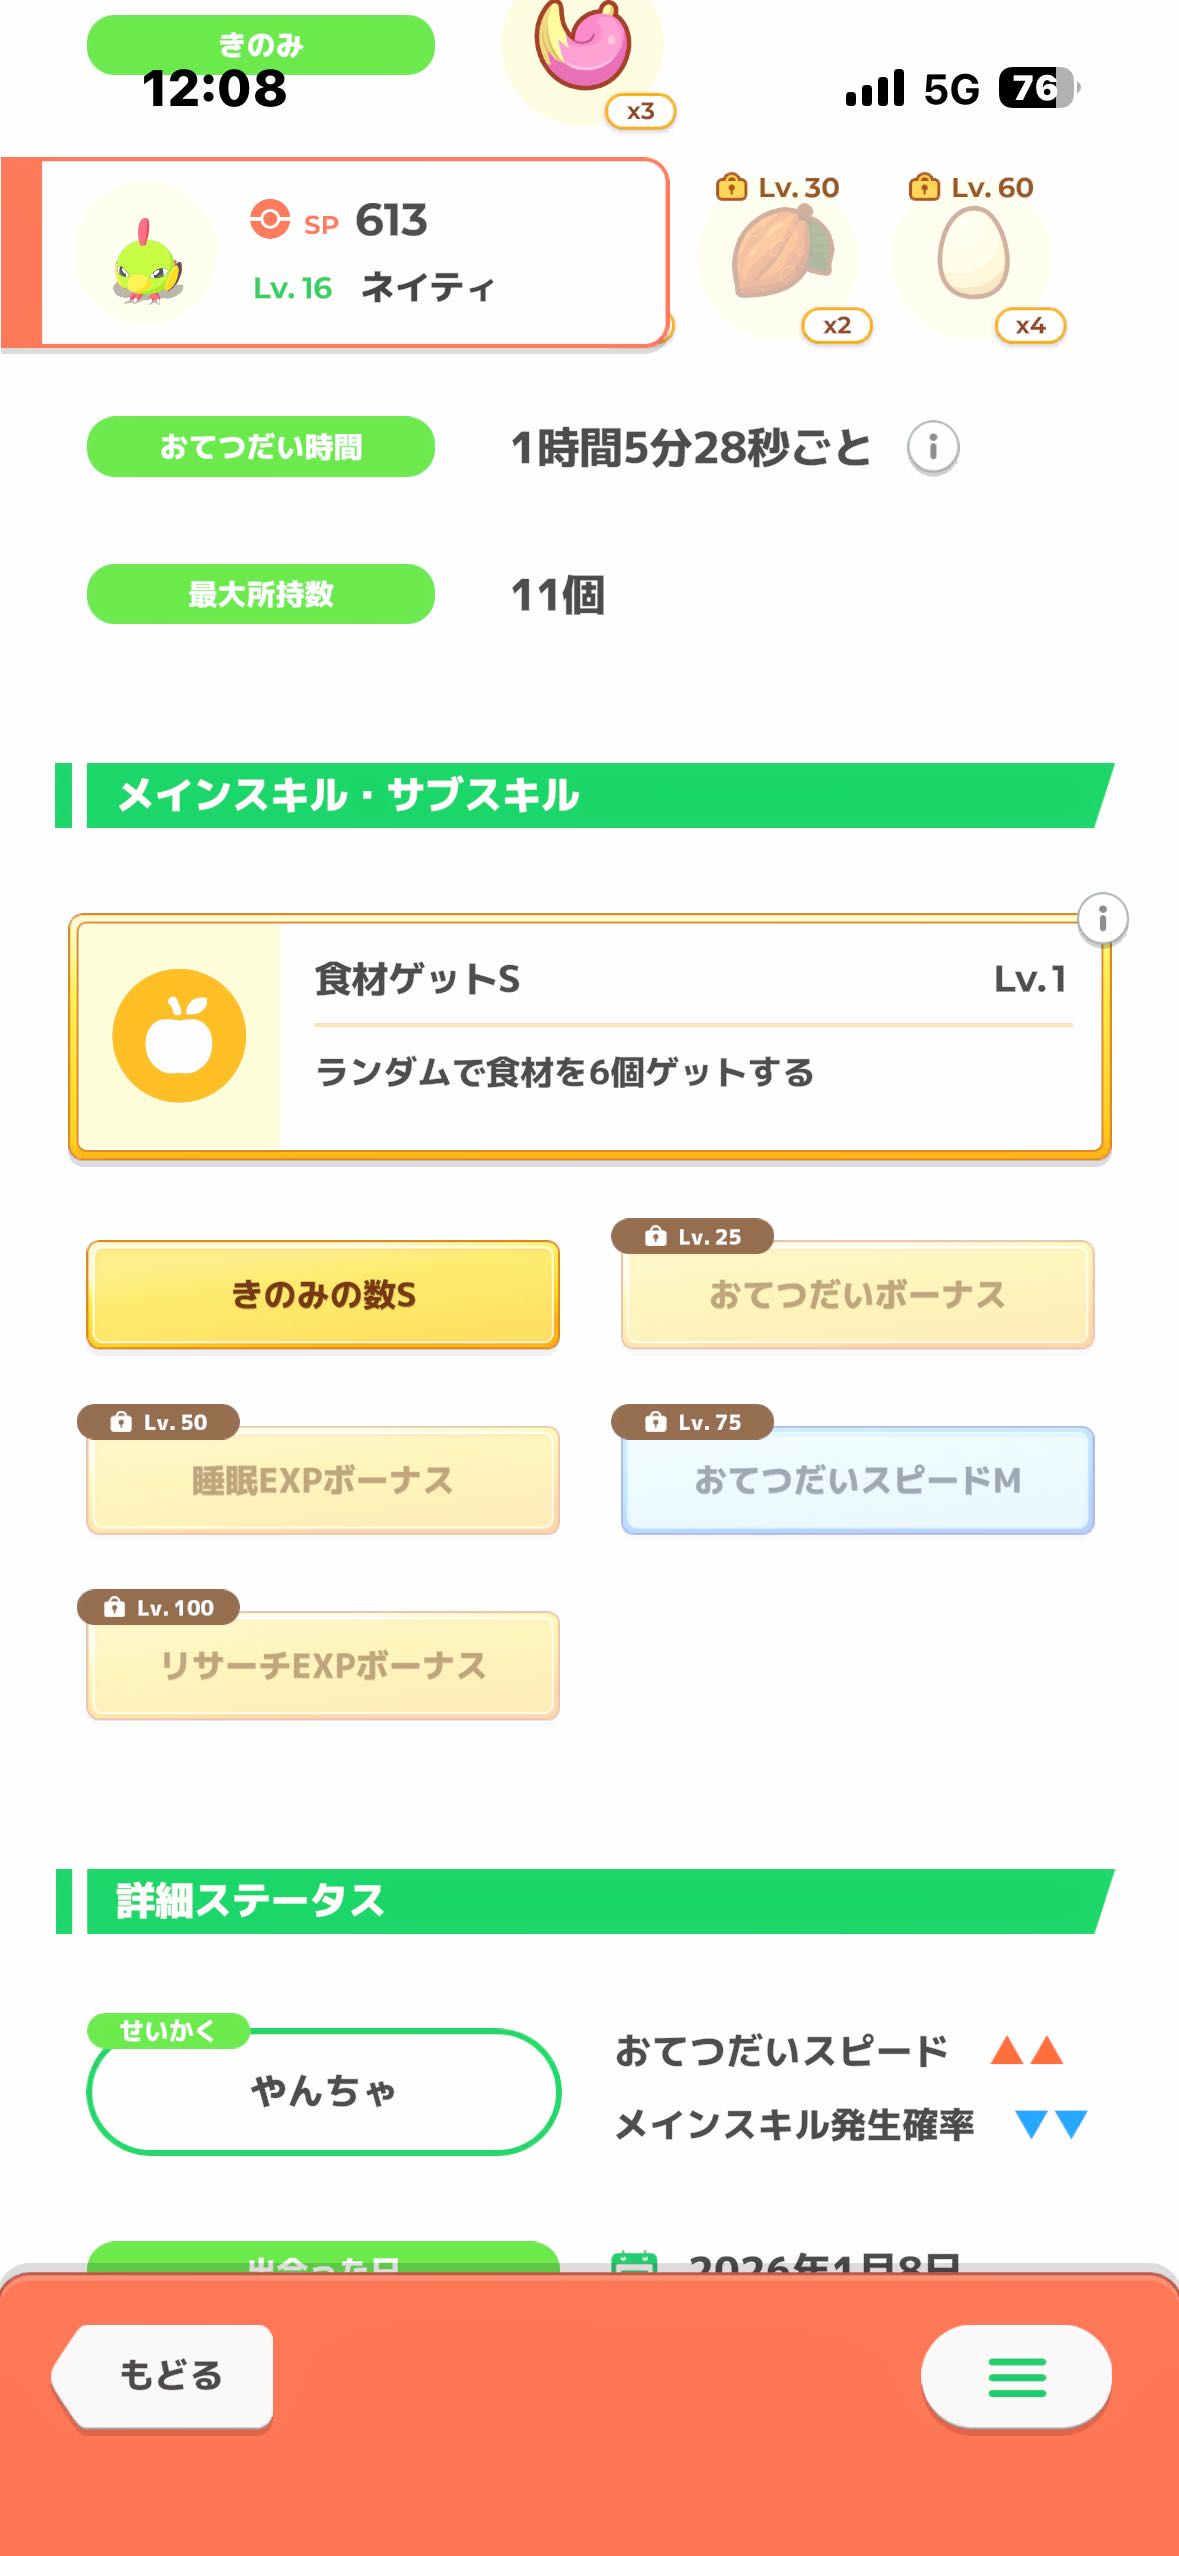Image resolution: width=1179 pixels, height=2556 pixels.
Task: Select the きのみの数S sub skill
Action: [x=323, y=1295]
